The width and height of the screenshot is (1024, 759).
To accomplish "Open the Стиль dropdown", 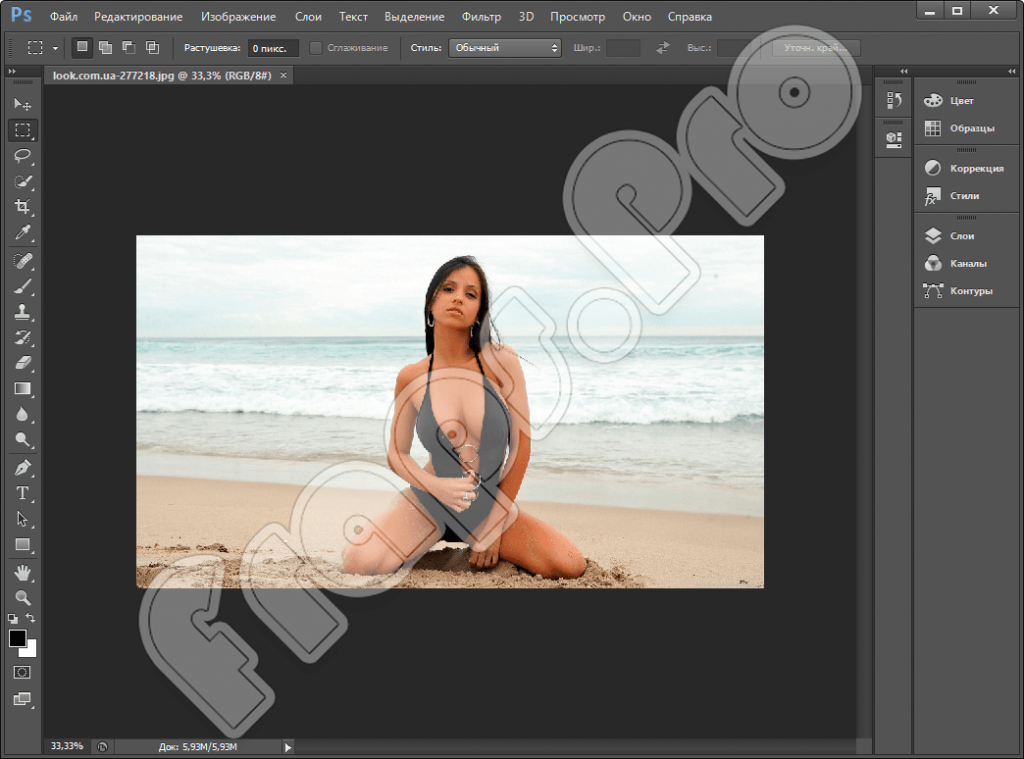I will [505, 48].
